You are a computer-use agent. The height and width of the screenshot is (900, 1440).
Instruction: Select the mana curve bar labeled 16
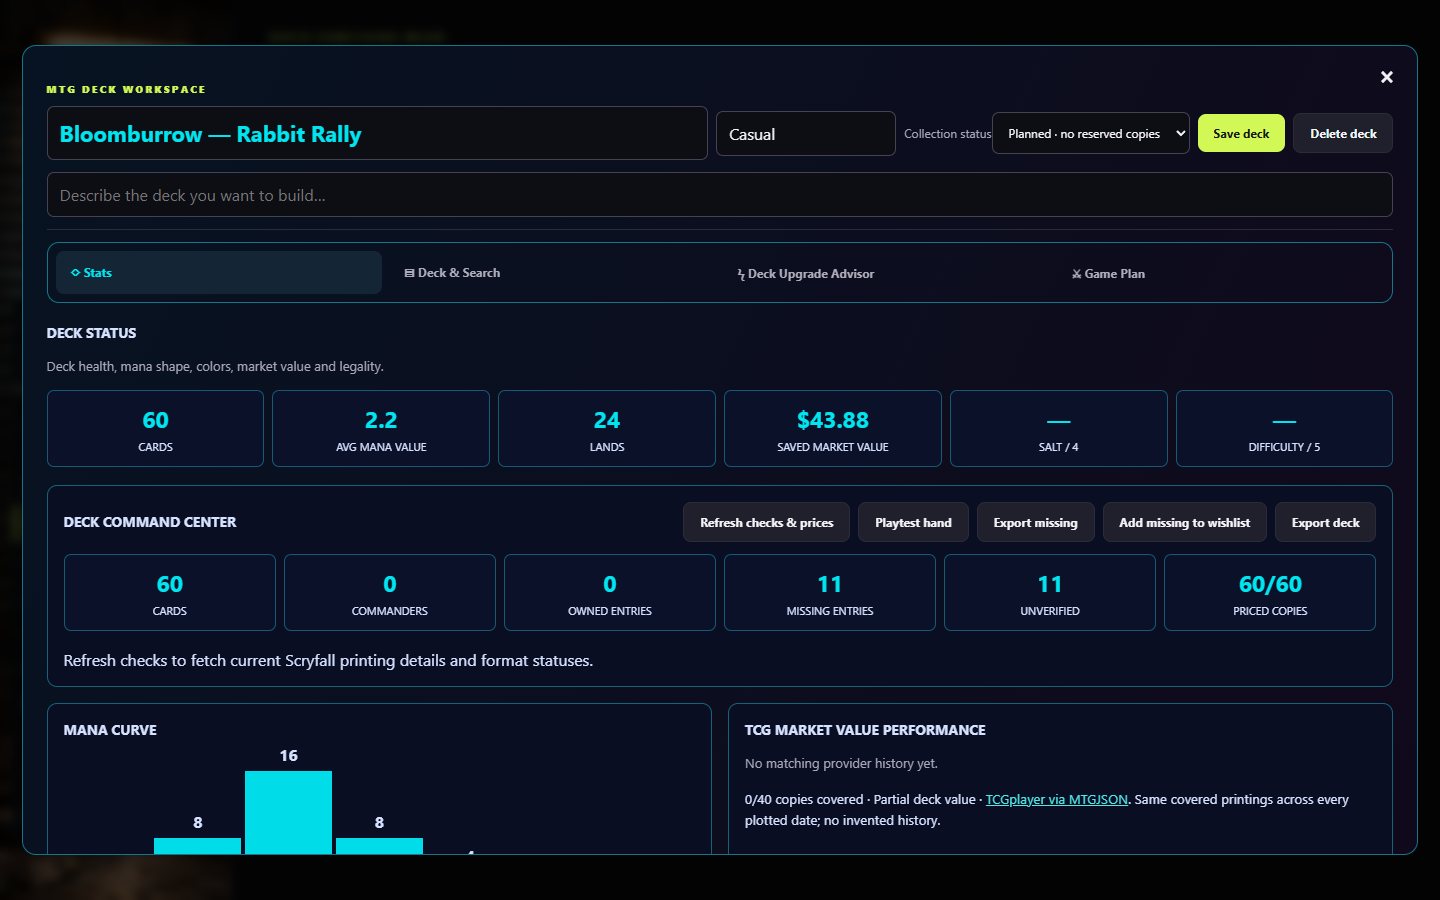288,811
